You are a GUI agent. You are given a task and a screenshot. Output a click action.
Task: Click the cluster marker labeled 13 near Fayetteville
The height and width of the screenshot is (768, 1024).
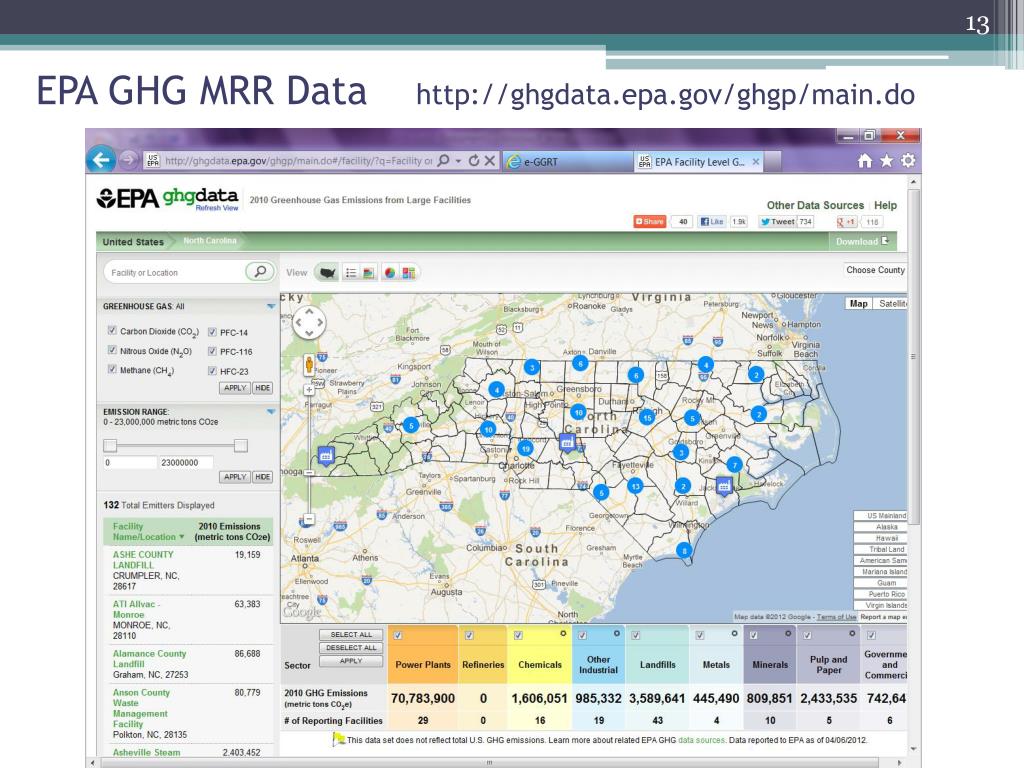(635, 486)
